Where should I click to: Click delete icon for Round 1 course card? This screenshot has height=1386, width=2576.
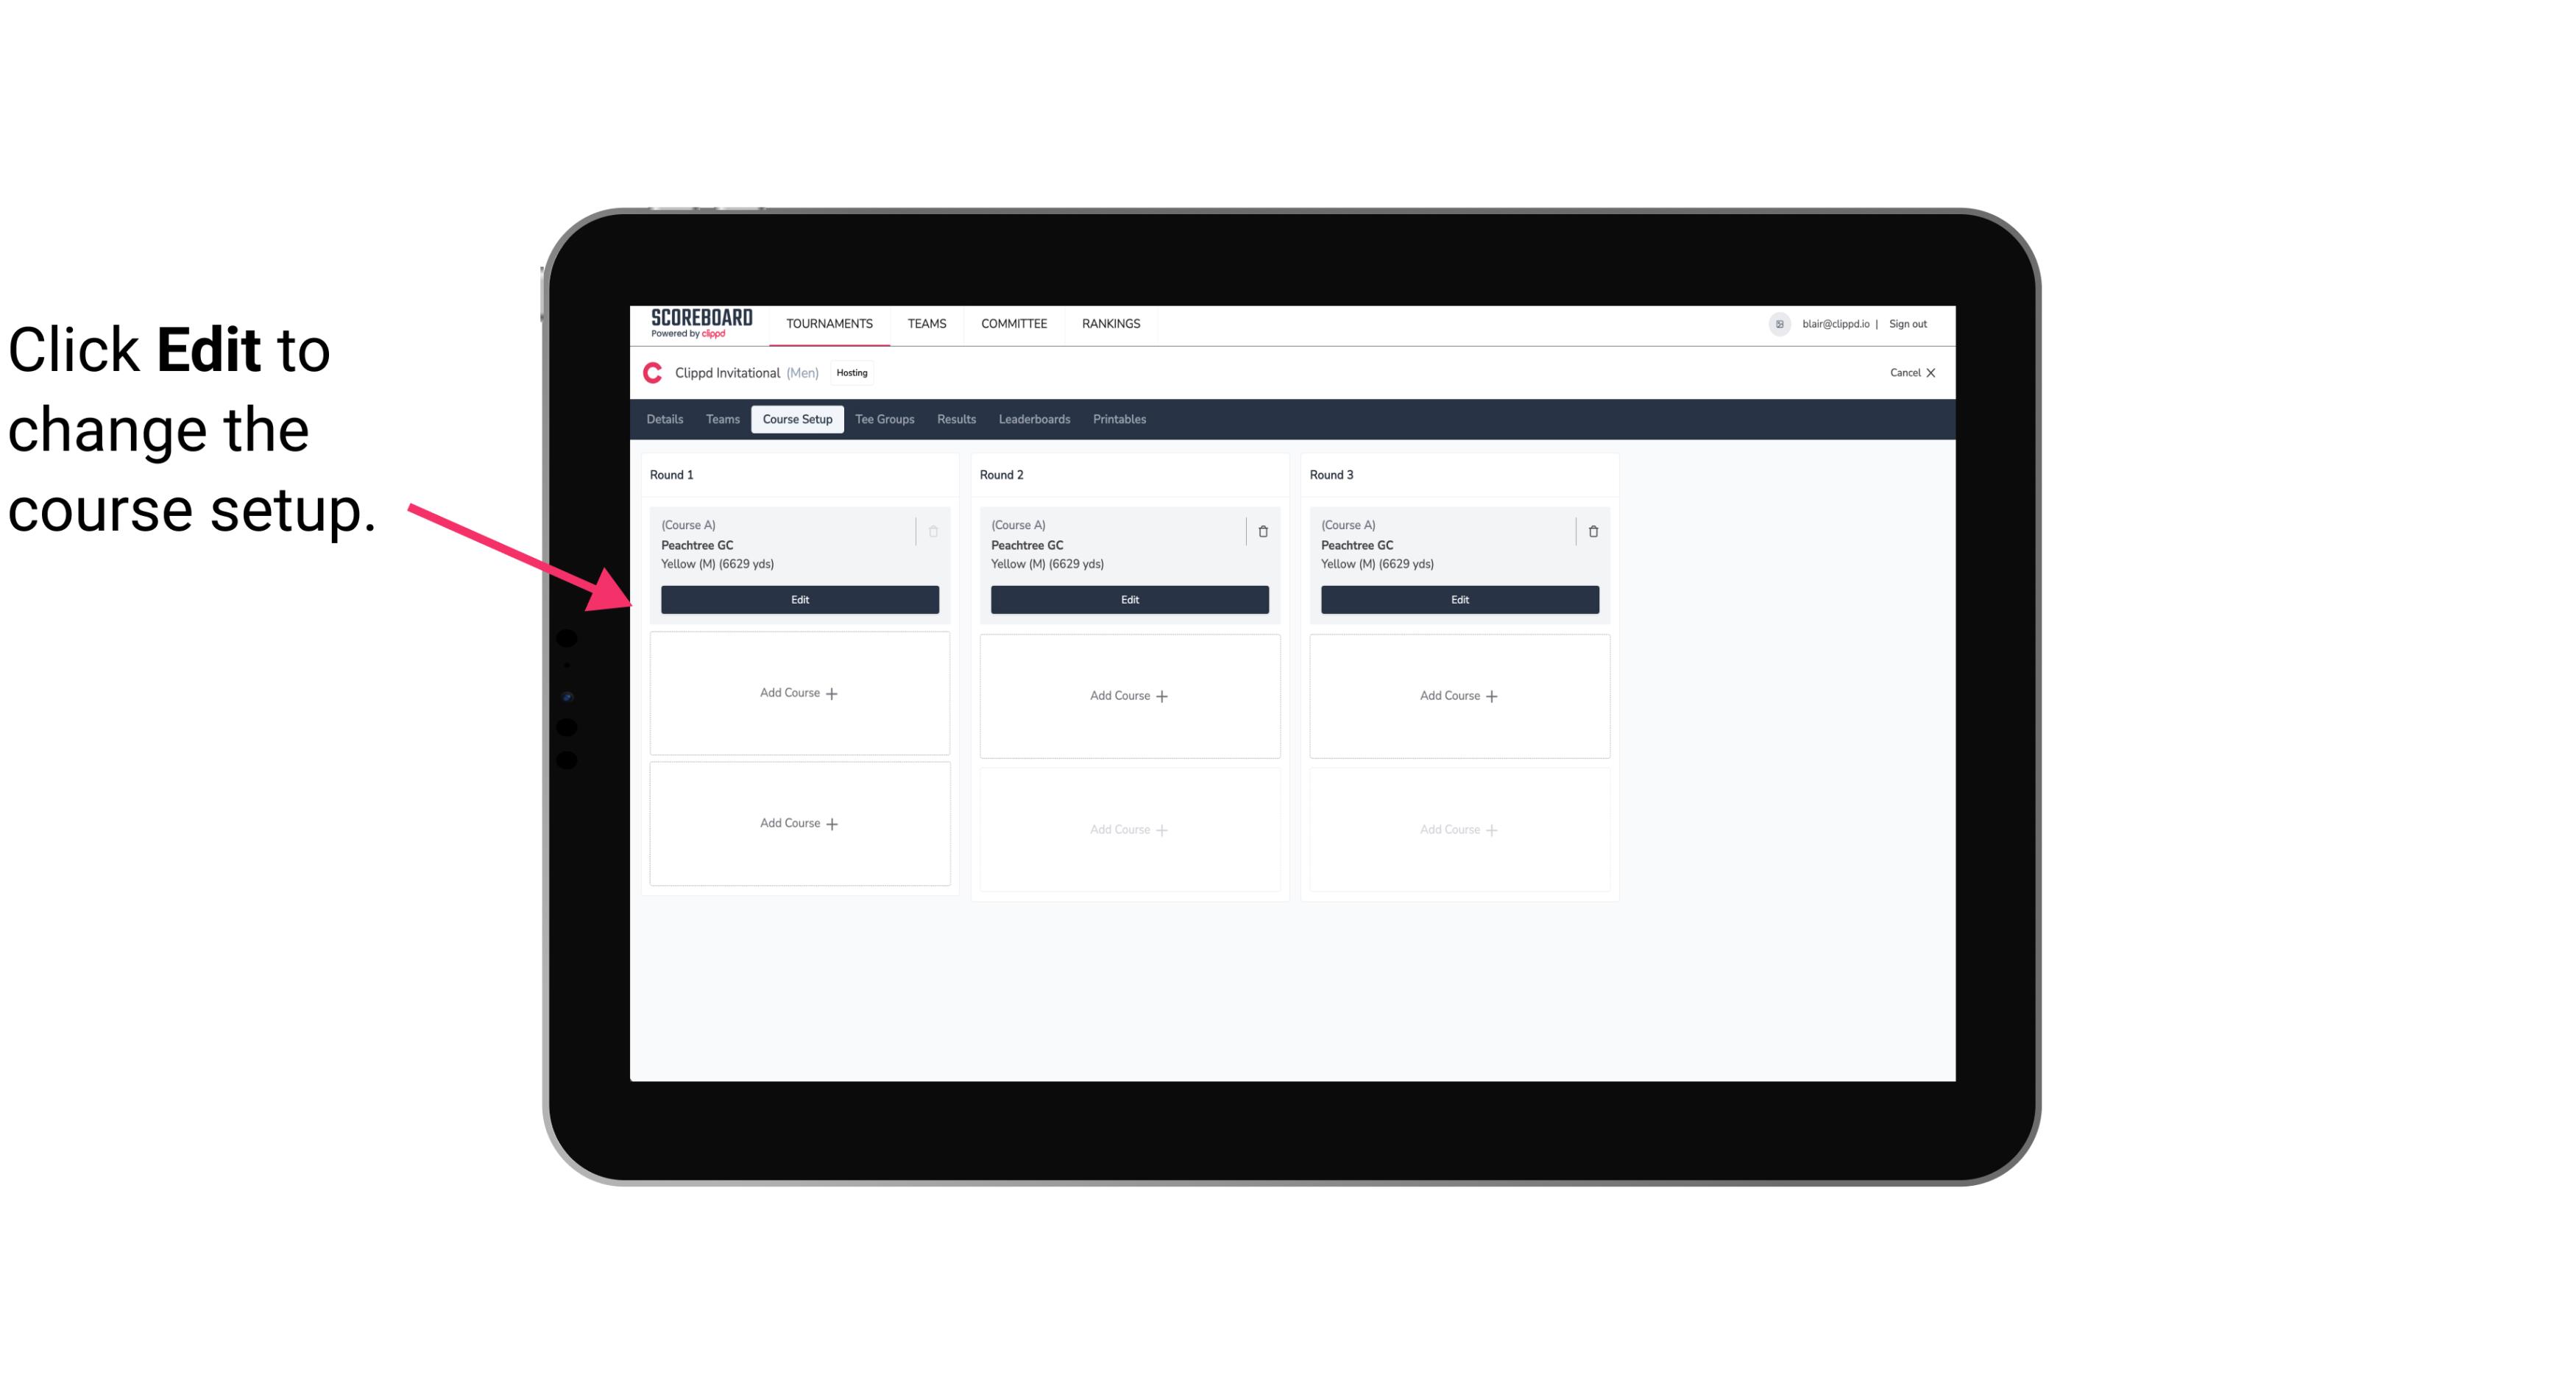pos(933,531)
